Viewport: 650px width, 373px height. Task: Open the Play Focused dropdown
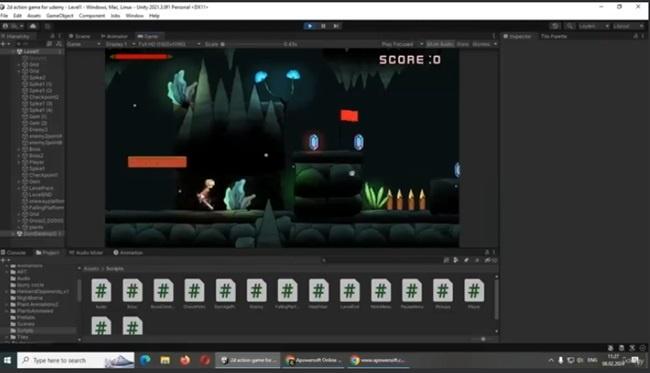(402, 44)
